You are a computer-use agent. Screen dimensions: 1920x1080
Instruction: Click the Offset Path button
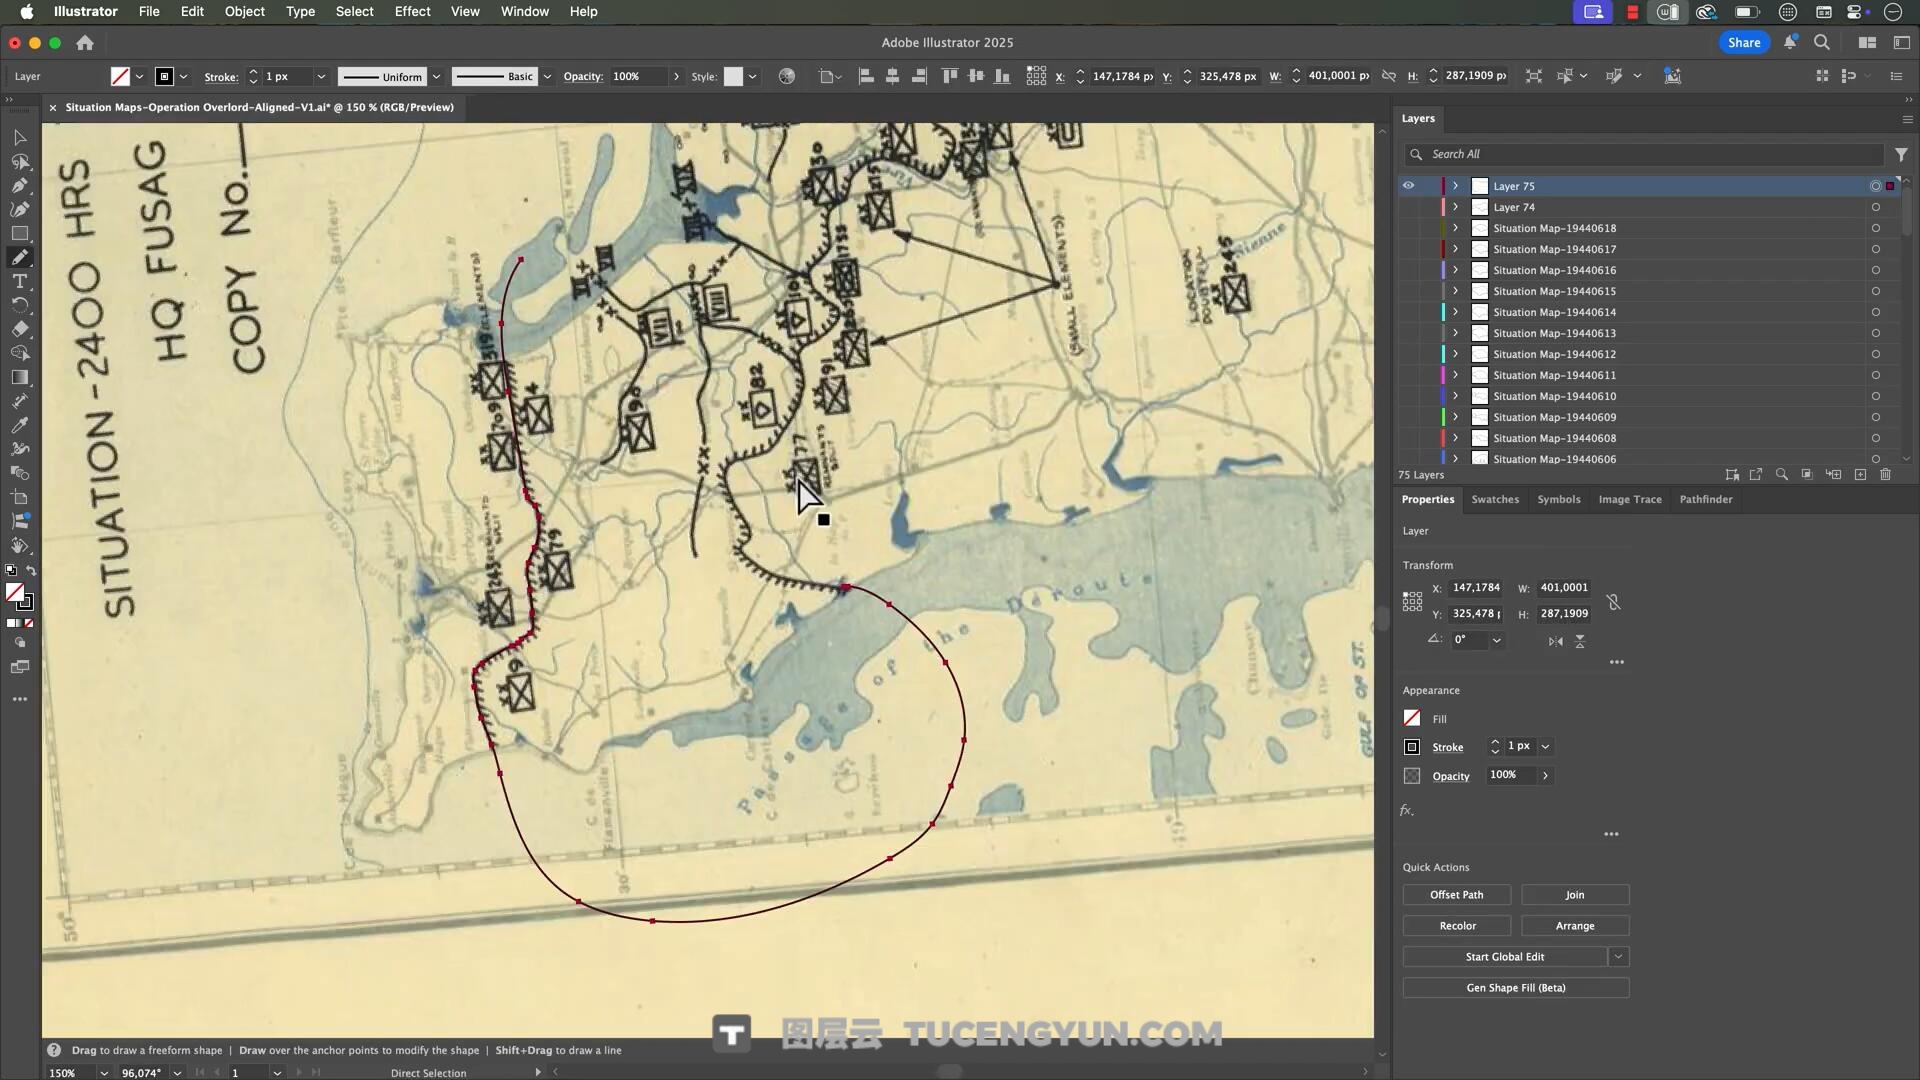(1456, 895)
